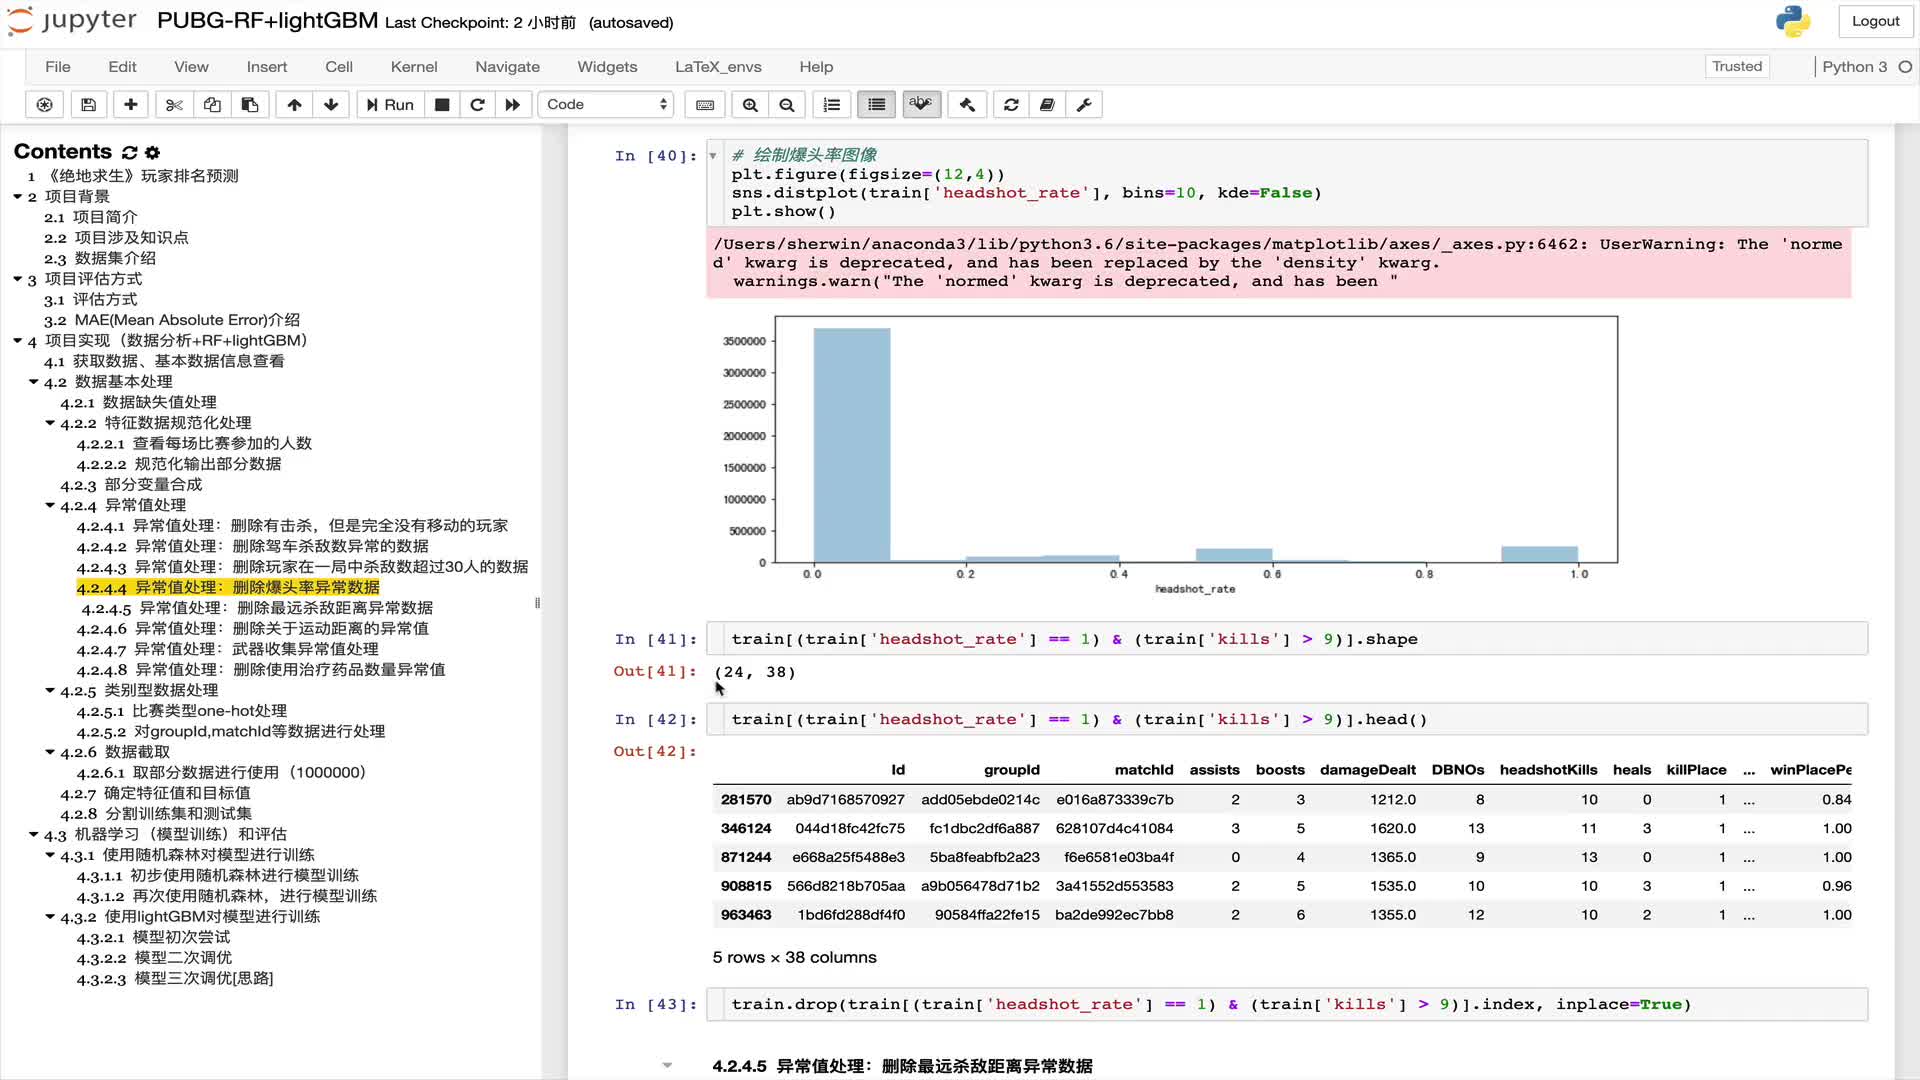Collapse heading 4.2.4.5 in the notebook

click(x=667, y=1065)
